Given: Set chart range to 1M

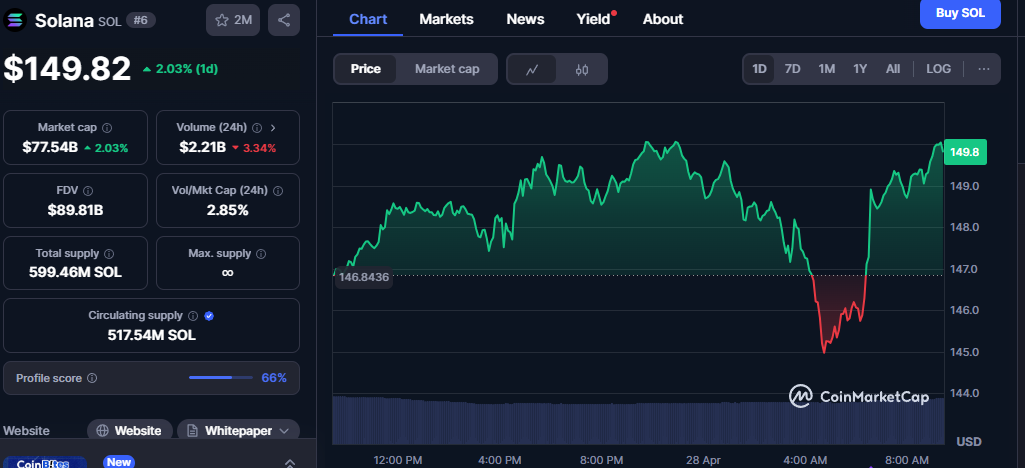Looking at the screenshot, I should point(827,69).
